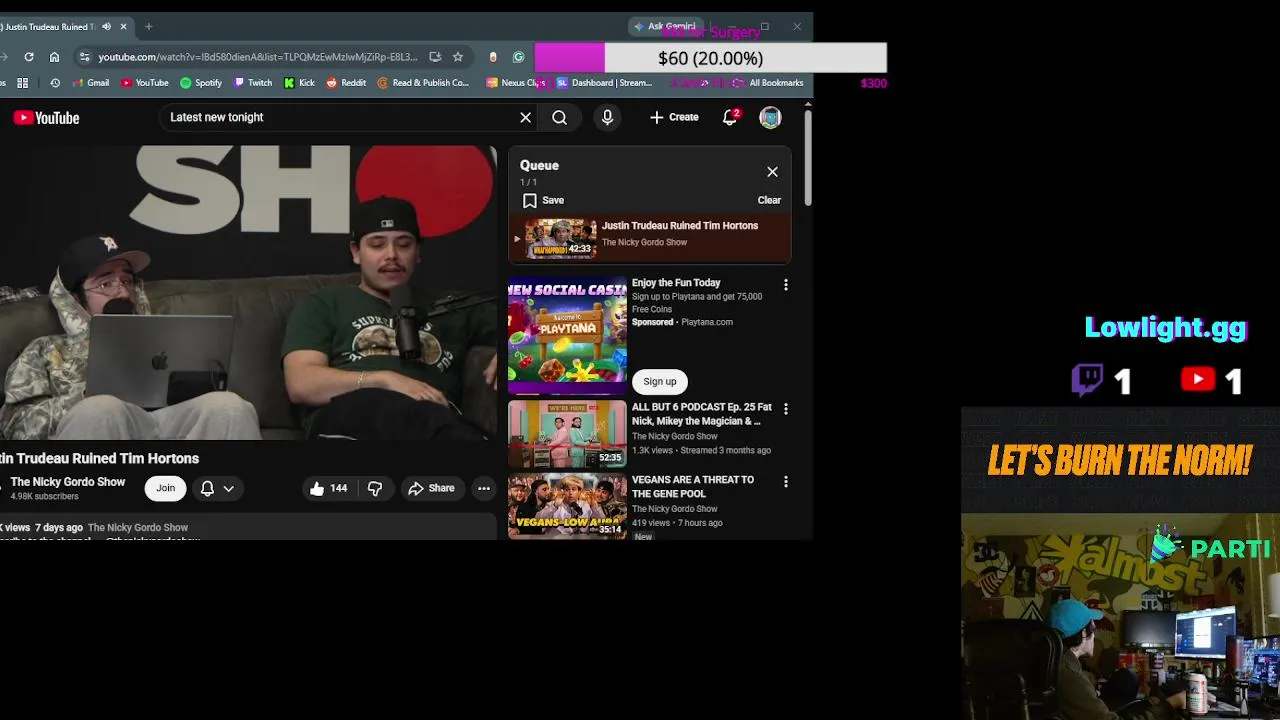Open options for VEGANS ARE A THREAT video
The height and width of the screenshot is (720, 1280).
pyautogui.click(x=786, y=482)
